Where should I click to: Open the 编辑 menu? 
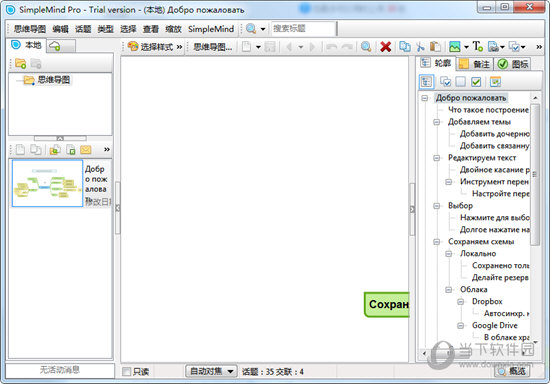(x=60, y=29)
